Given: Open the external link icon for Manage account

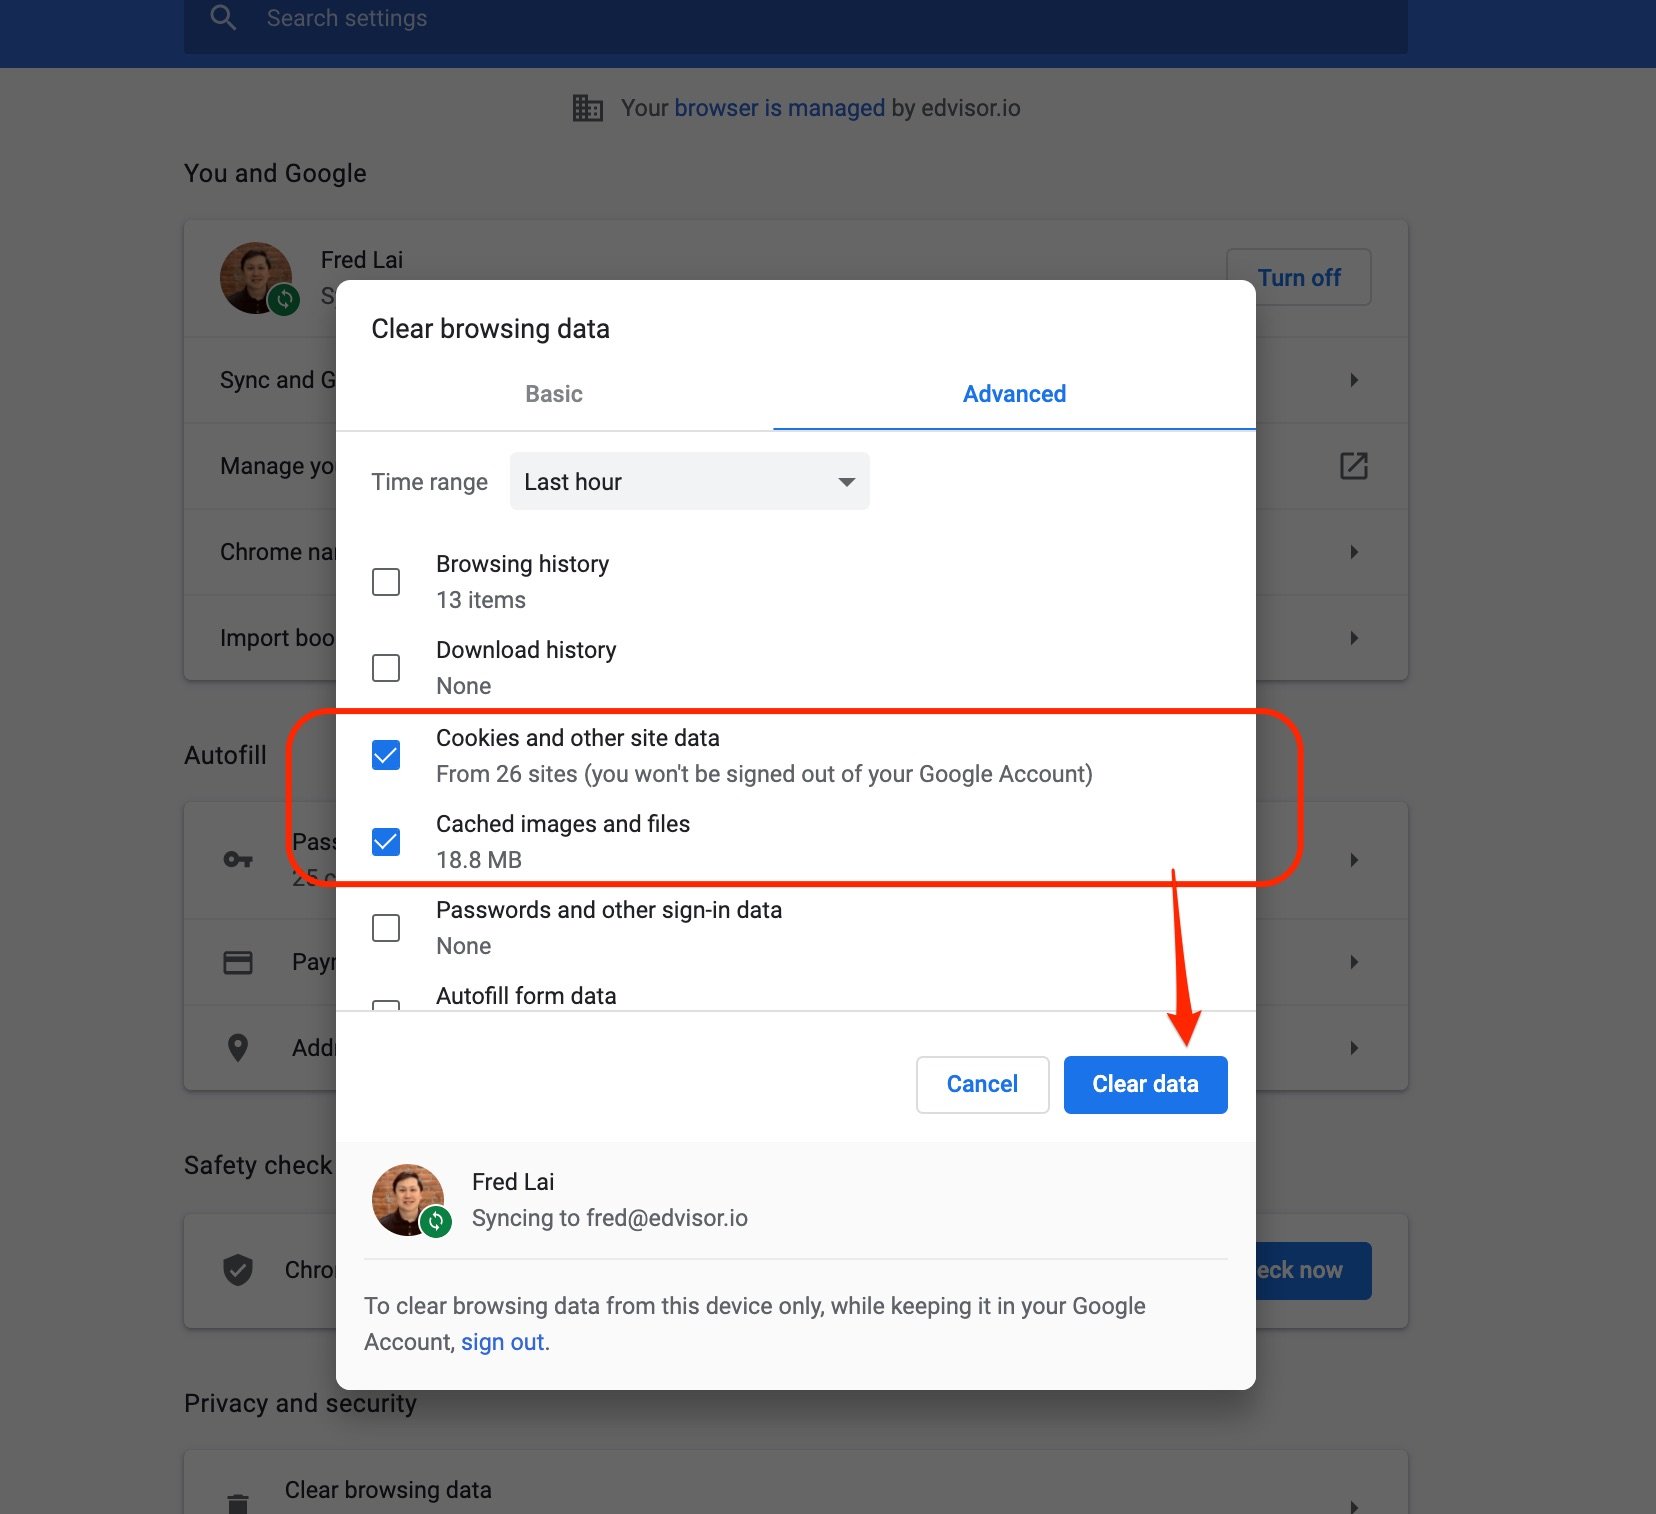Looking at the screenshot, I should coord(1353,466).
